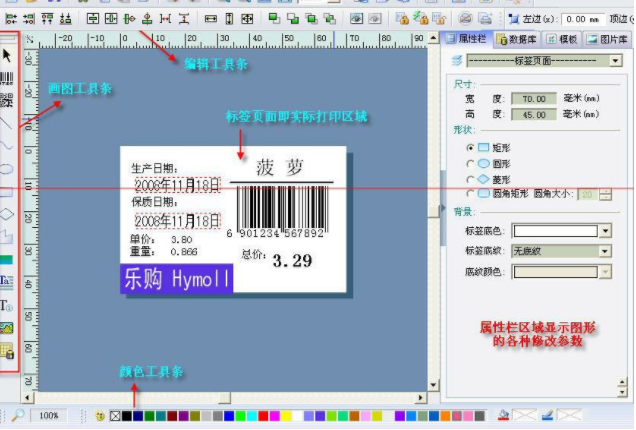Expand the 标签底色 color dropdown
The width and height of the screenshot is (636, 430).
[x=605, y=231]
